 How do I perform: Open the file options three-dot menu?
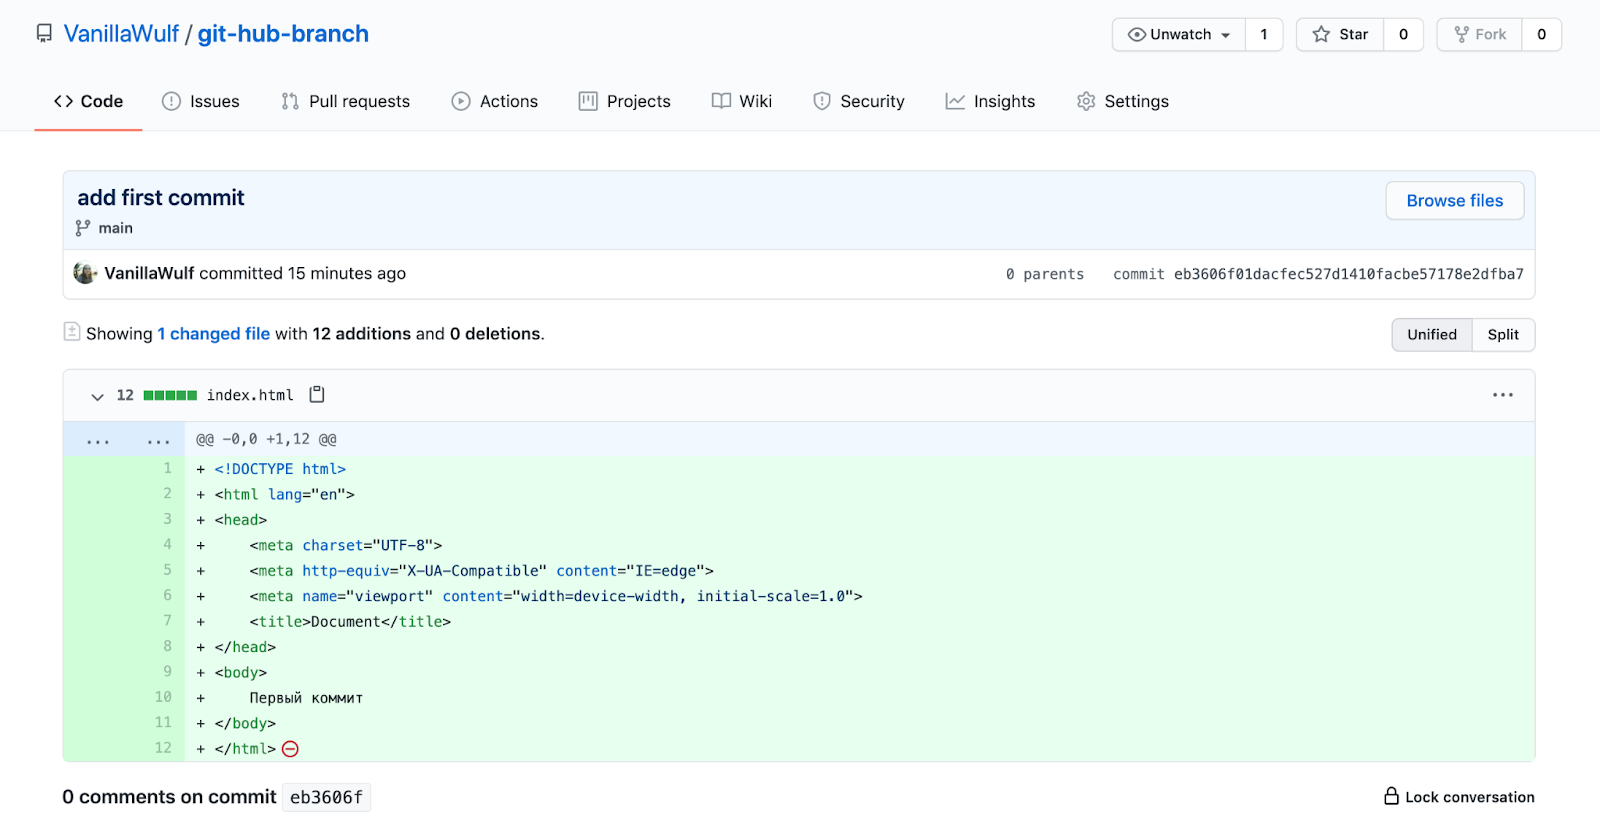click(1503, 395)
